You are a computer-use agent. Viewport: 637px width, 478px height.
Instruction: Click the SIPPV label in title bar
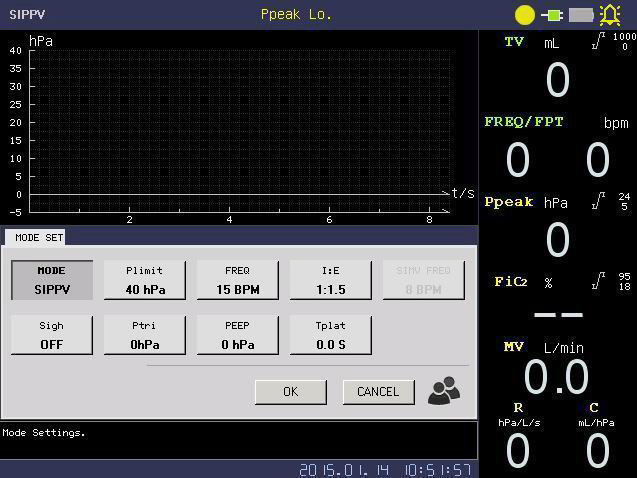tap(27, 15)
